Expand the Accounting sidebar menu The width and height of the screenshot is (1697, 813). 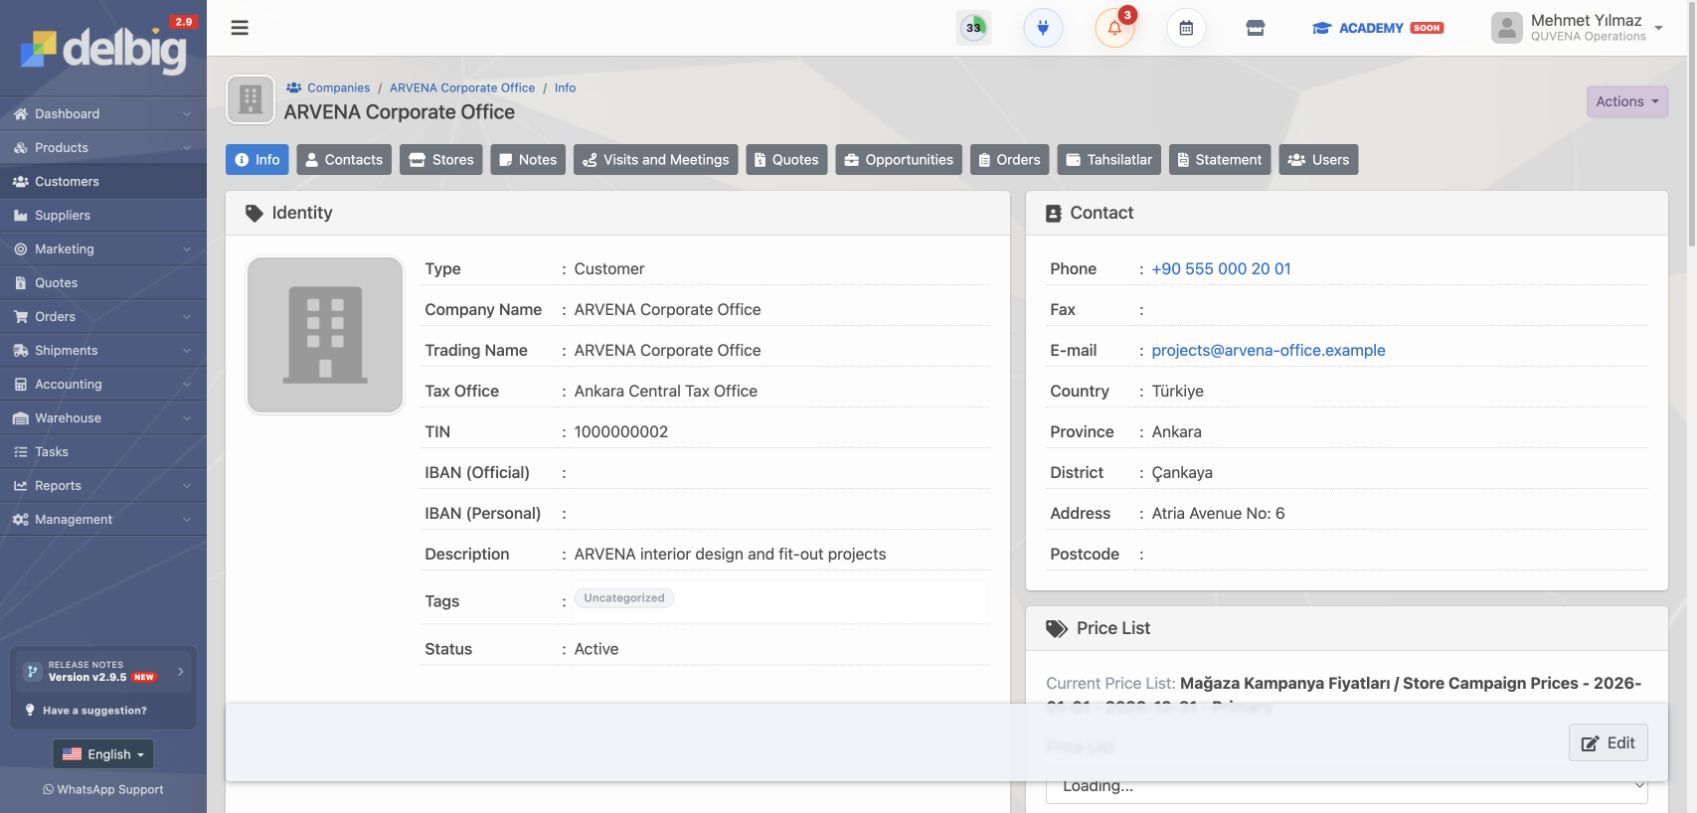pos(103,384)
